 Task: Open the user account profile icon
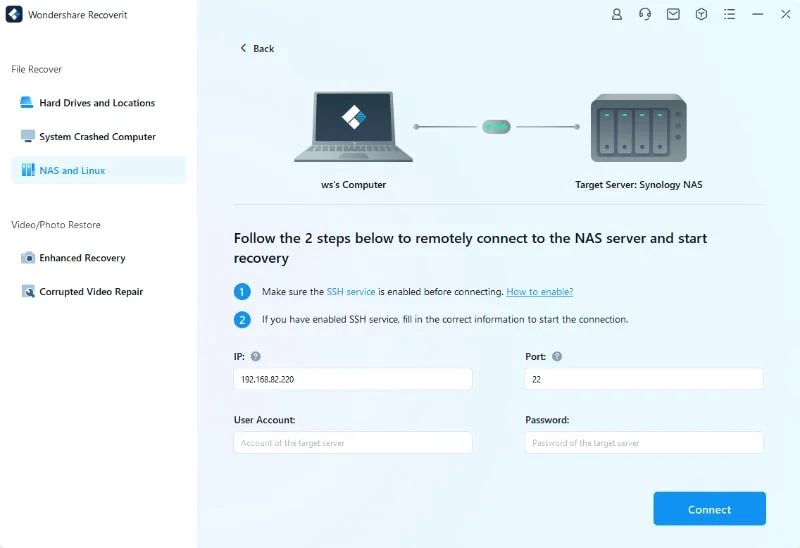coord(617,14)
